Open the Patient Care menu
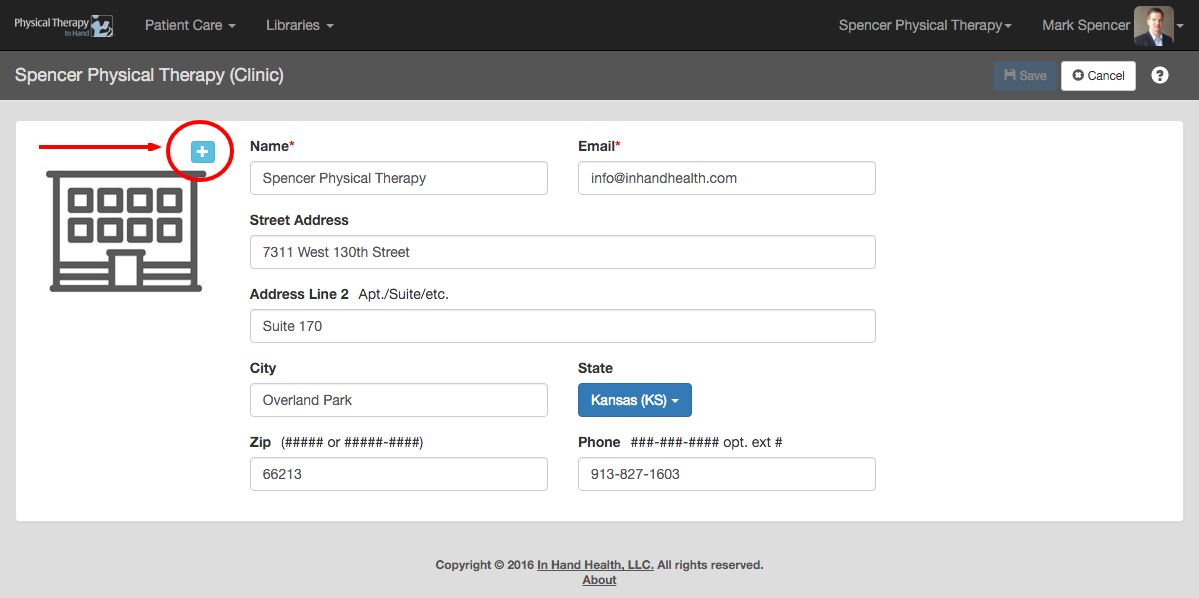Screen dimensions: 1199x598 click(190, 25)
